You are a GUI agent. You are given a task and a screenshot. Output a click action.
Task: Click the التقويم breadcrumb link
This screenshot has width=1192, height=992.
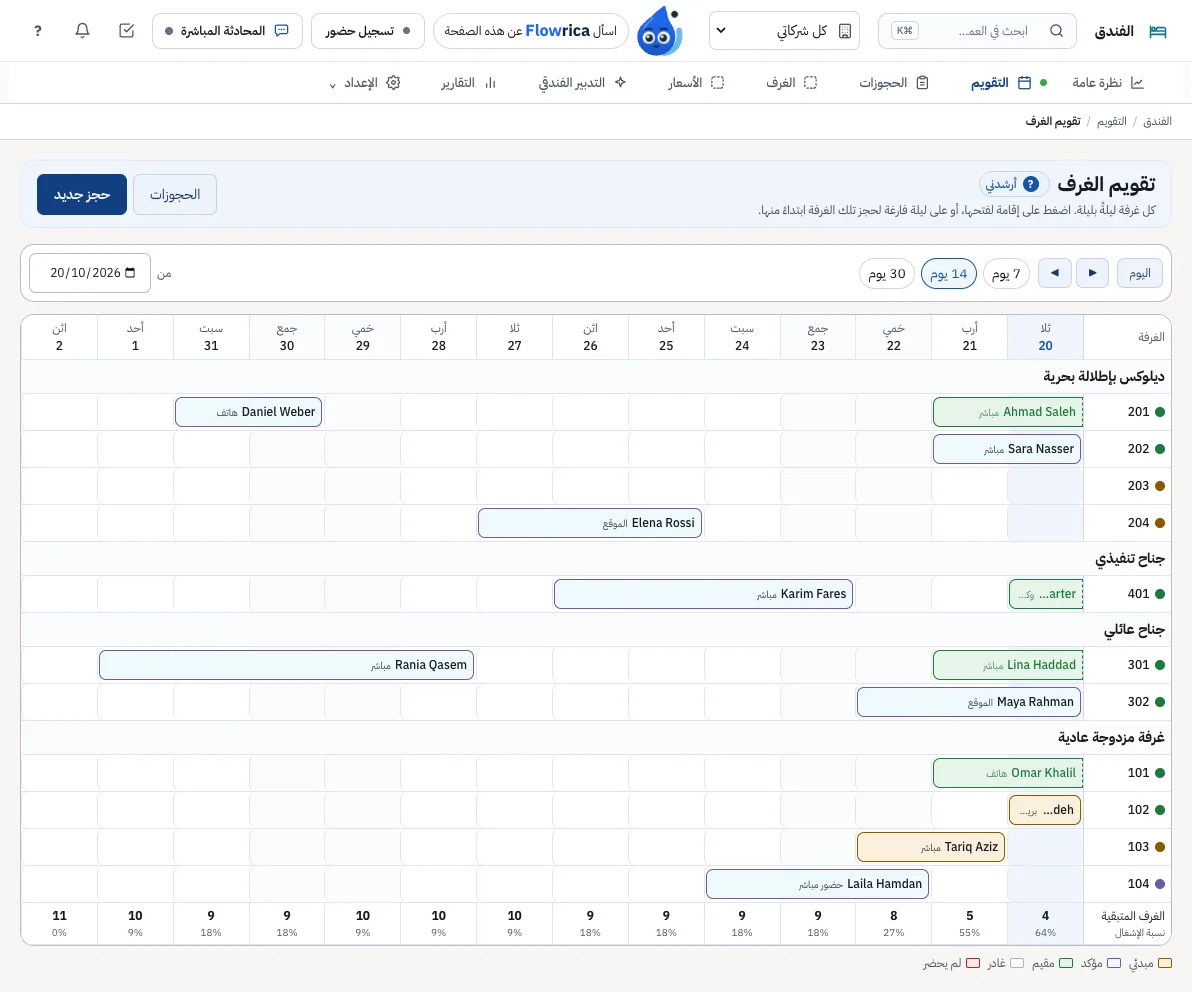tap(1111, 122)
